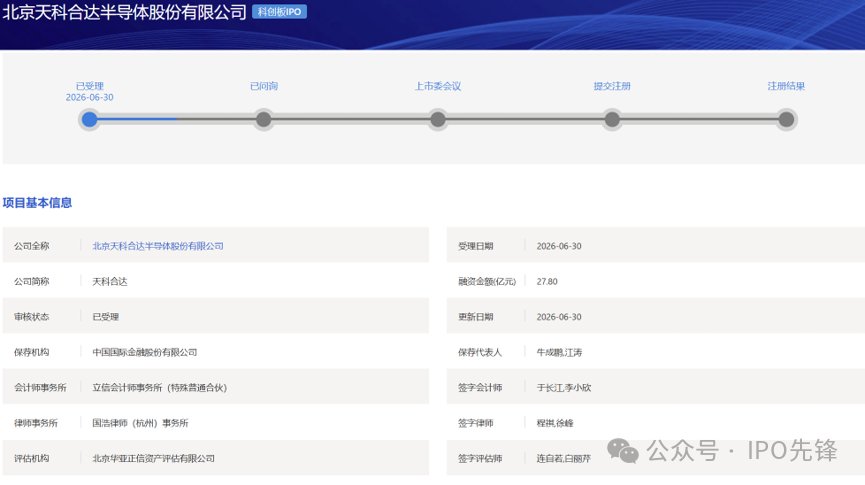Viewport: 865px width, 485px height.
Task: Click the 签字会计师 field label
Action: 480,387
